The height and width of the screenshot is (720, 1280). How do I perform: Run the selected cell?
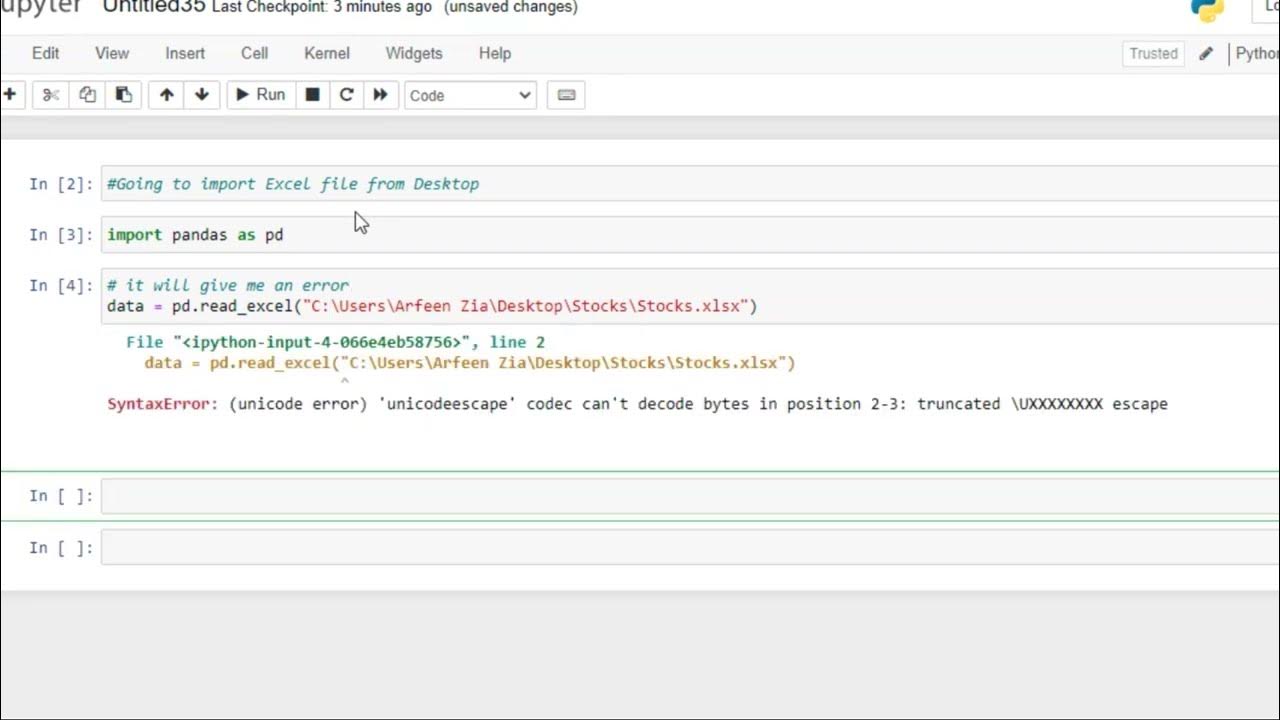pos(260,95)
